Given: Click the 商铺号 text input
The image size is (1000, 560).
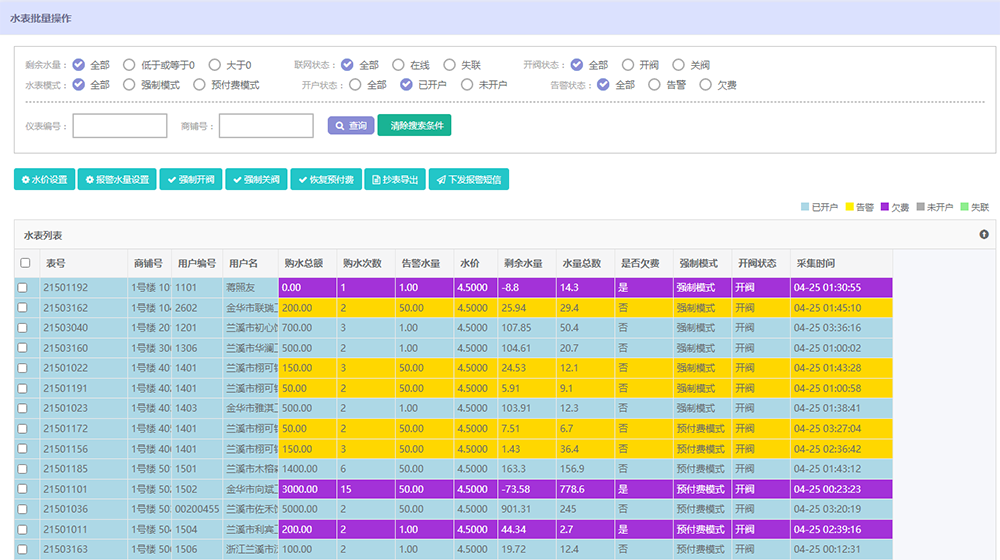Looking at the screenshot, I should [266, 126].
